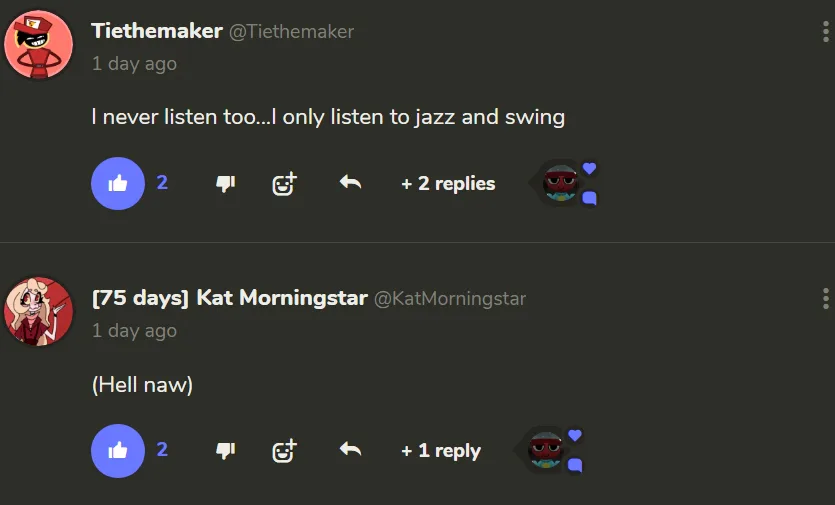Click the Tiethemaker username link
The width and height of the screenshot is (835, 505).
[157, 31]
